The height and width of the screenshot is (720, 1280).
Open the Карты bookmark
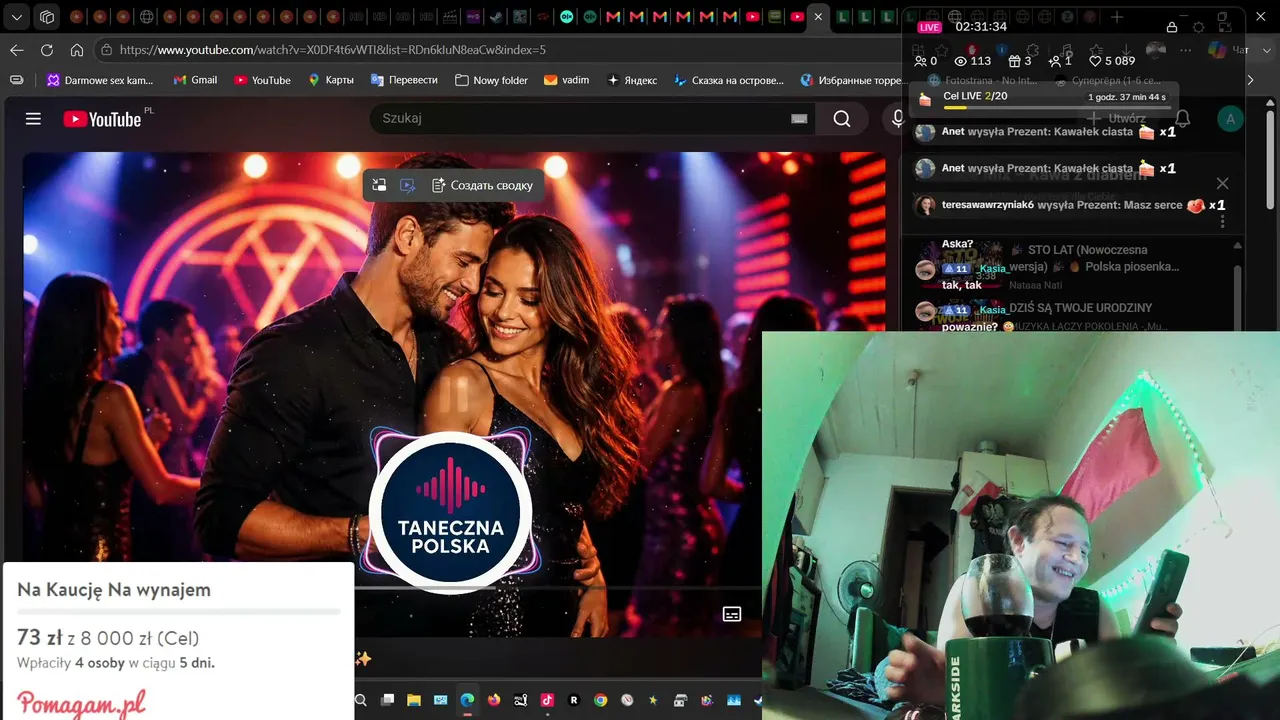coord(330,80)
